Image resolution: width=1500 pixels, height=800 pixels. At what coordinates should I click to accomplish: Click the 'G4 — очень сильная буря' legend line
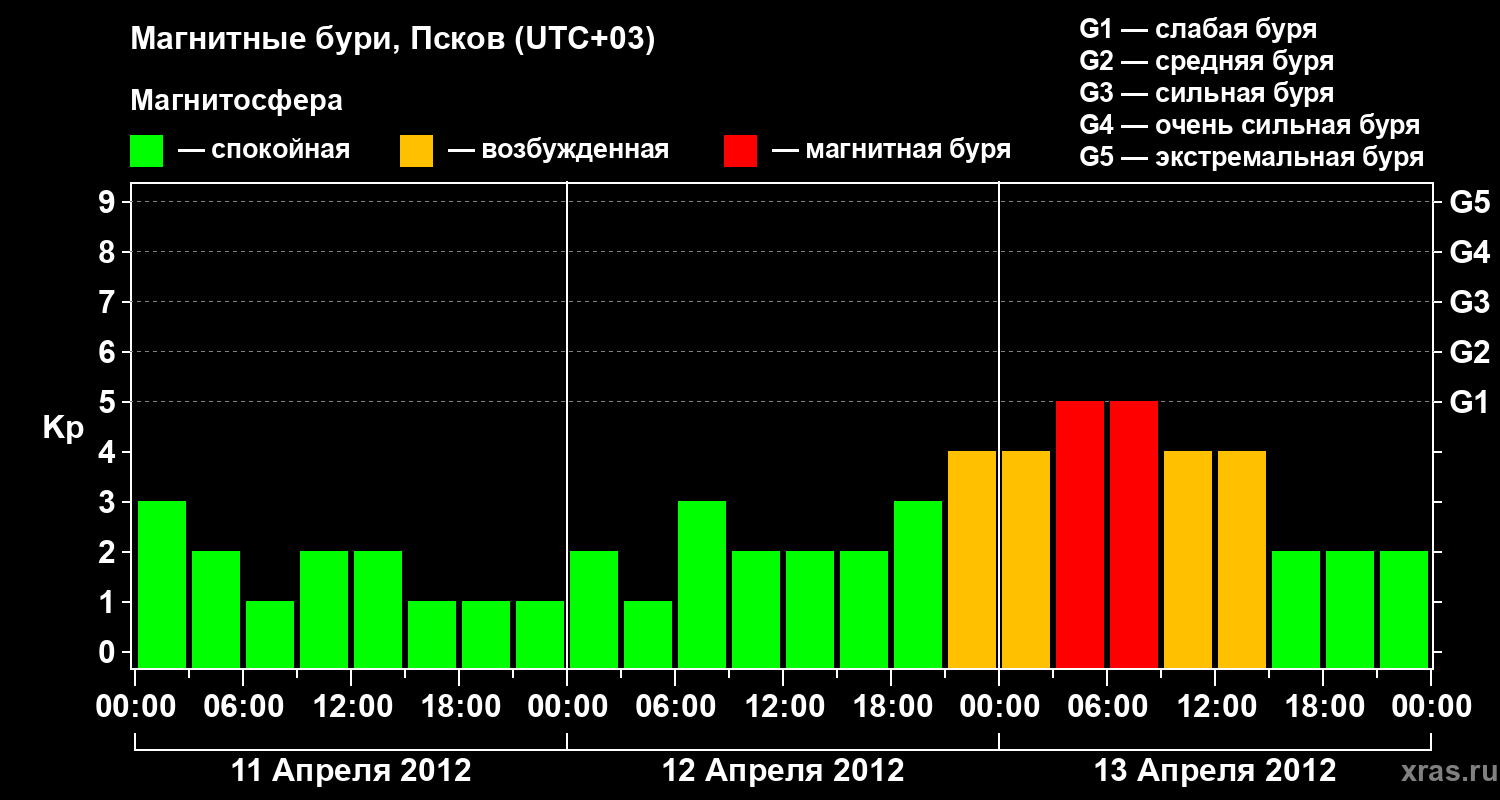1249,125
